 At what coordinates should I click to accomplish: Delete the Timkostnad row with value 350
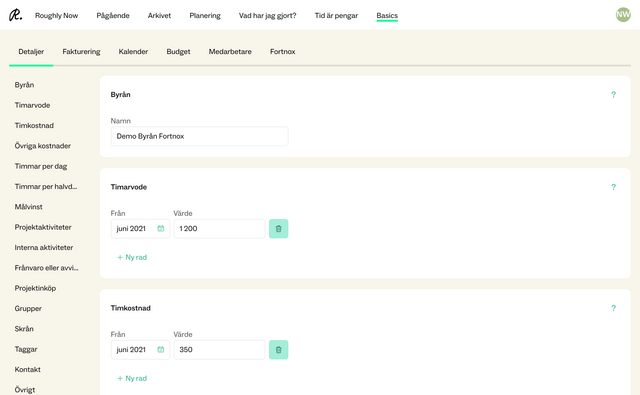[x=278, y=350]
